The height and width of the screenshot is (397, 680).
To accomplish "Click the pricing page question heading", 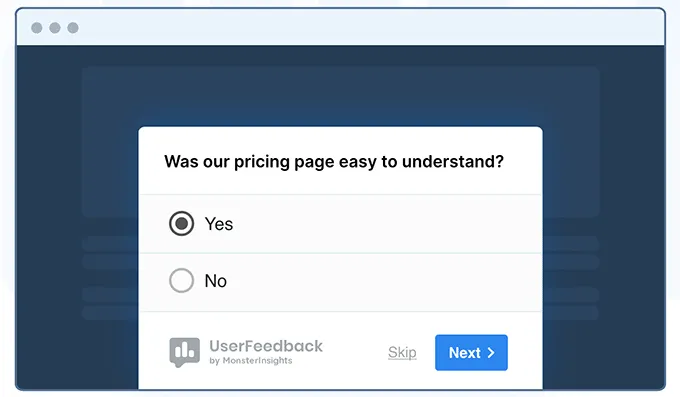I will 334,161.
